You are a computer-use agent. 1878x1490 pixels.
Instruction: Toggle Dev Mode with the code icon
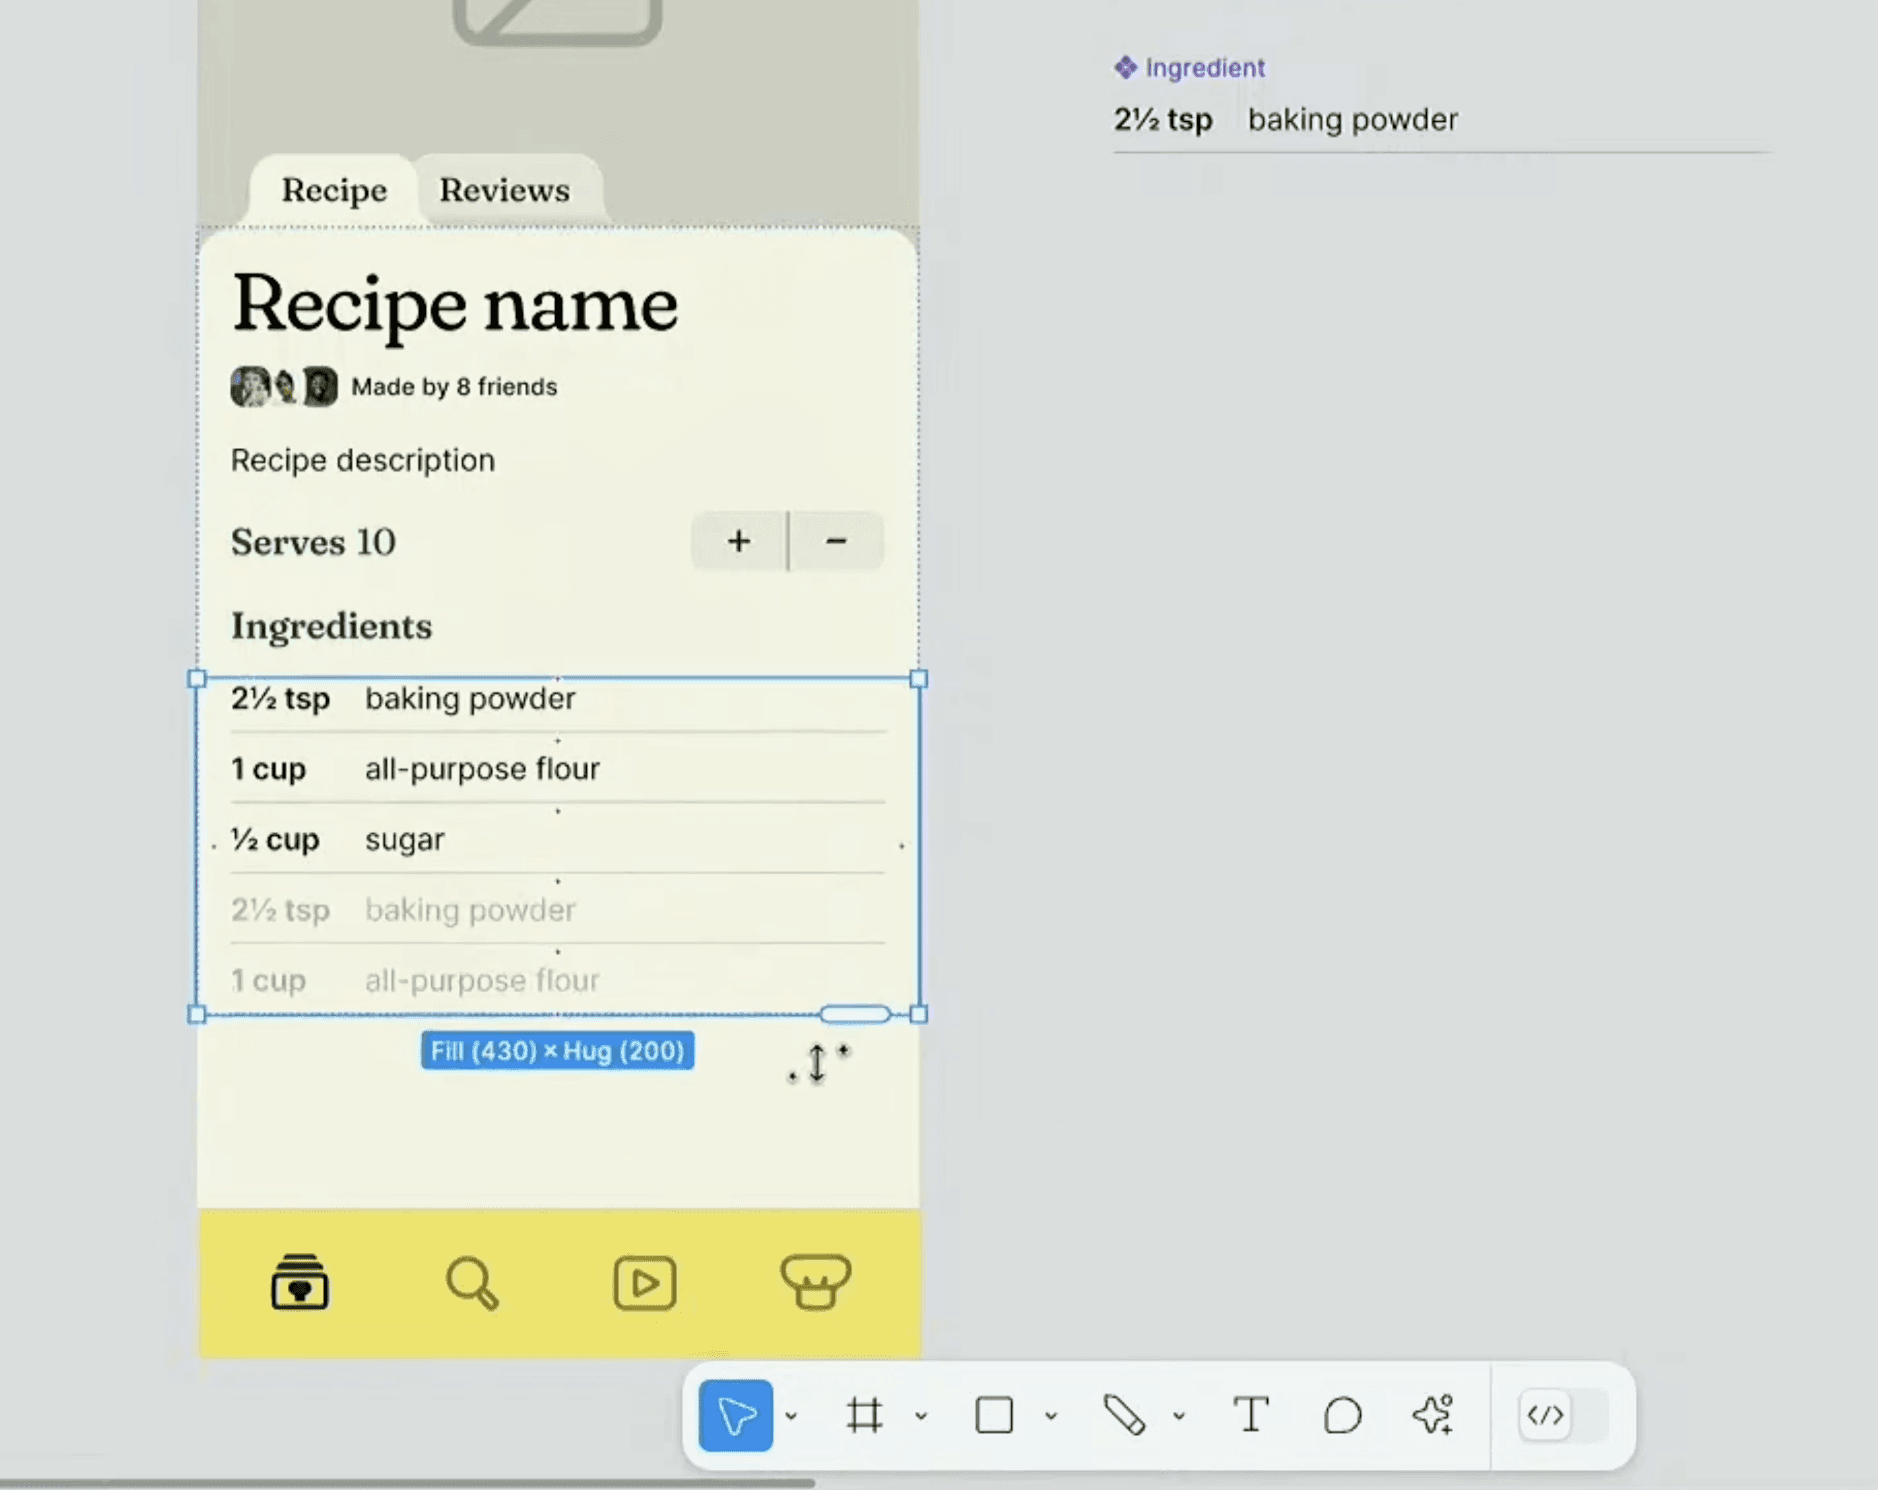pyautogui.click(x=1546, y=1415)
